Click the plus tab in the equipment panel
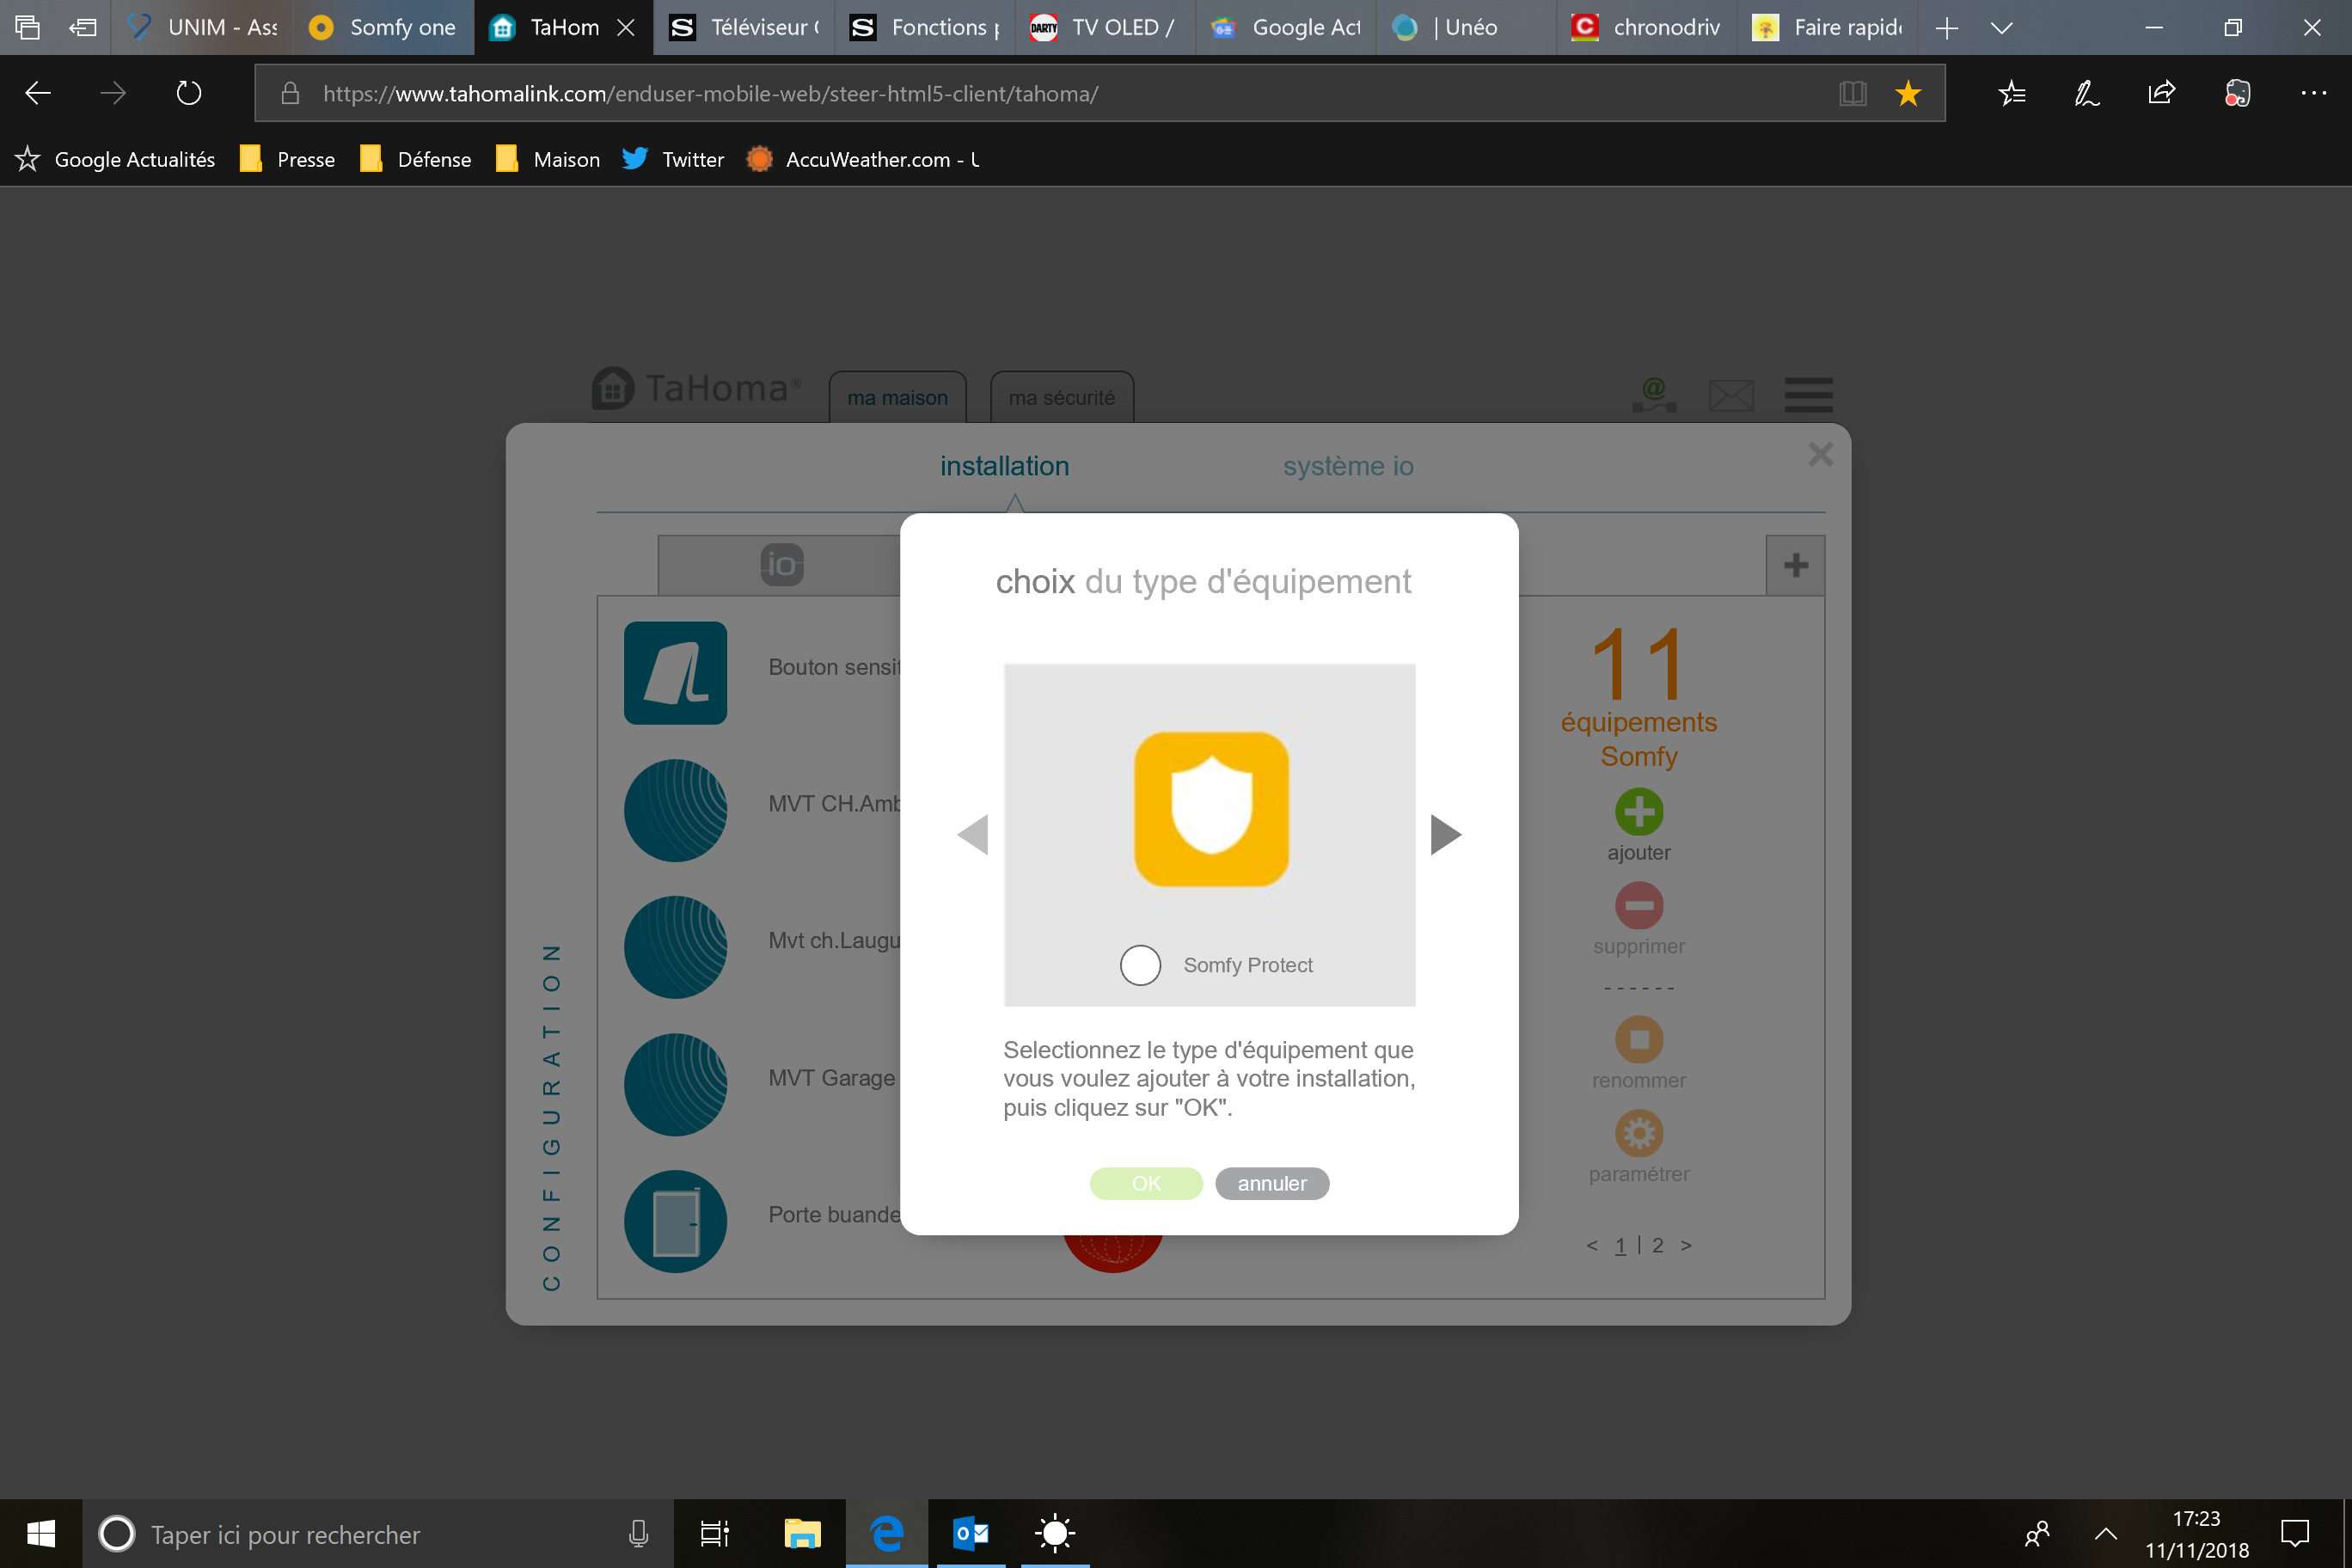2352x1568 pixels. 1796,566
